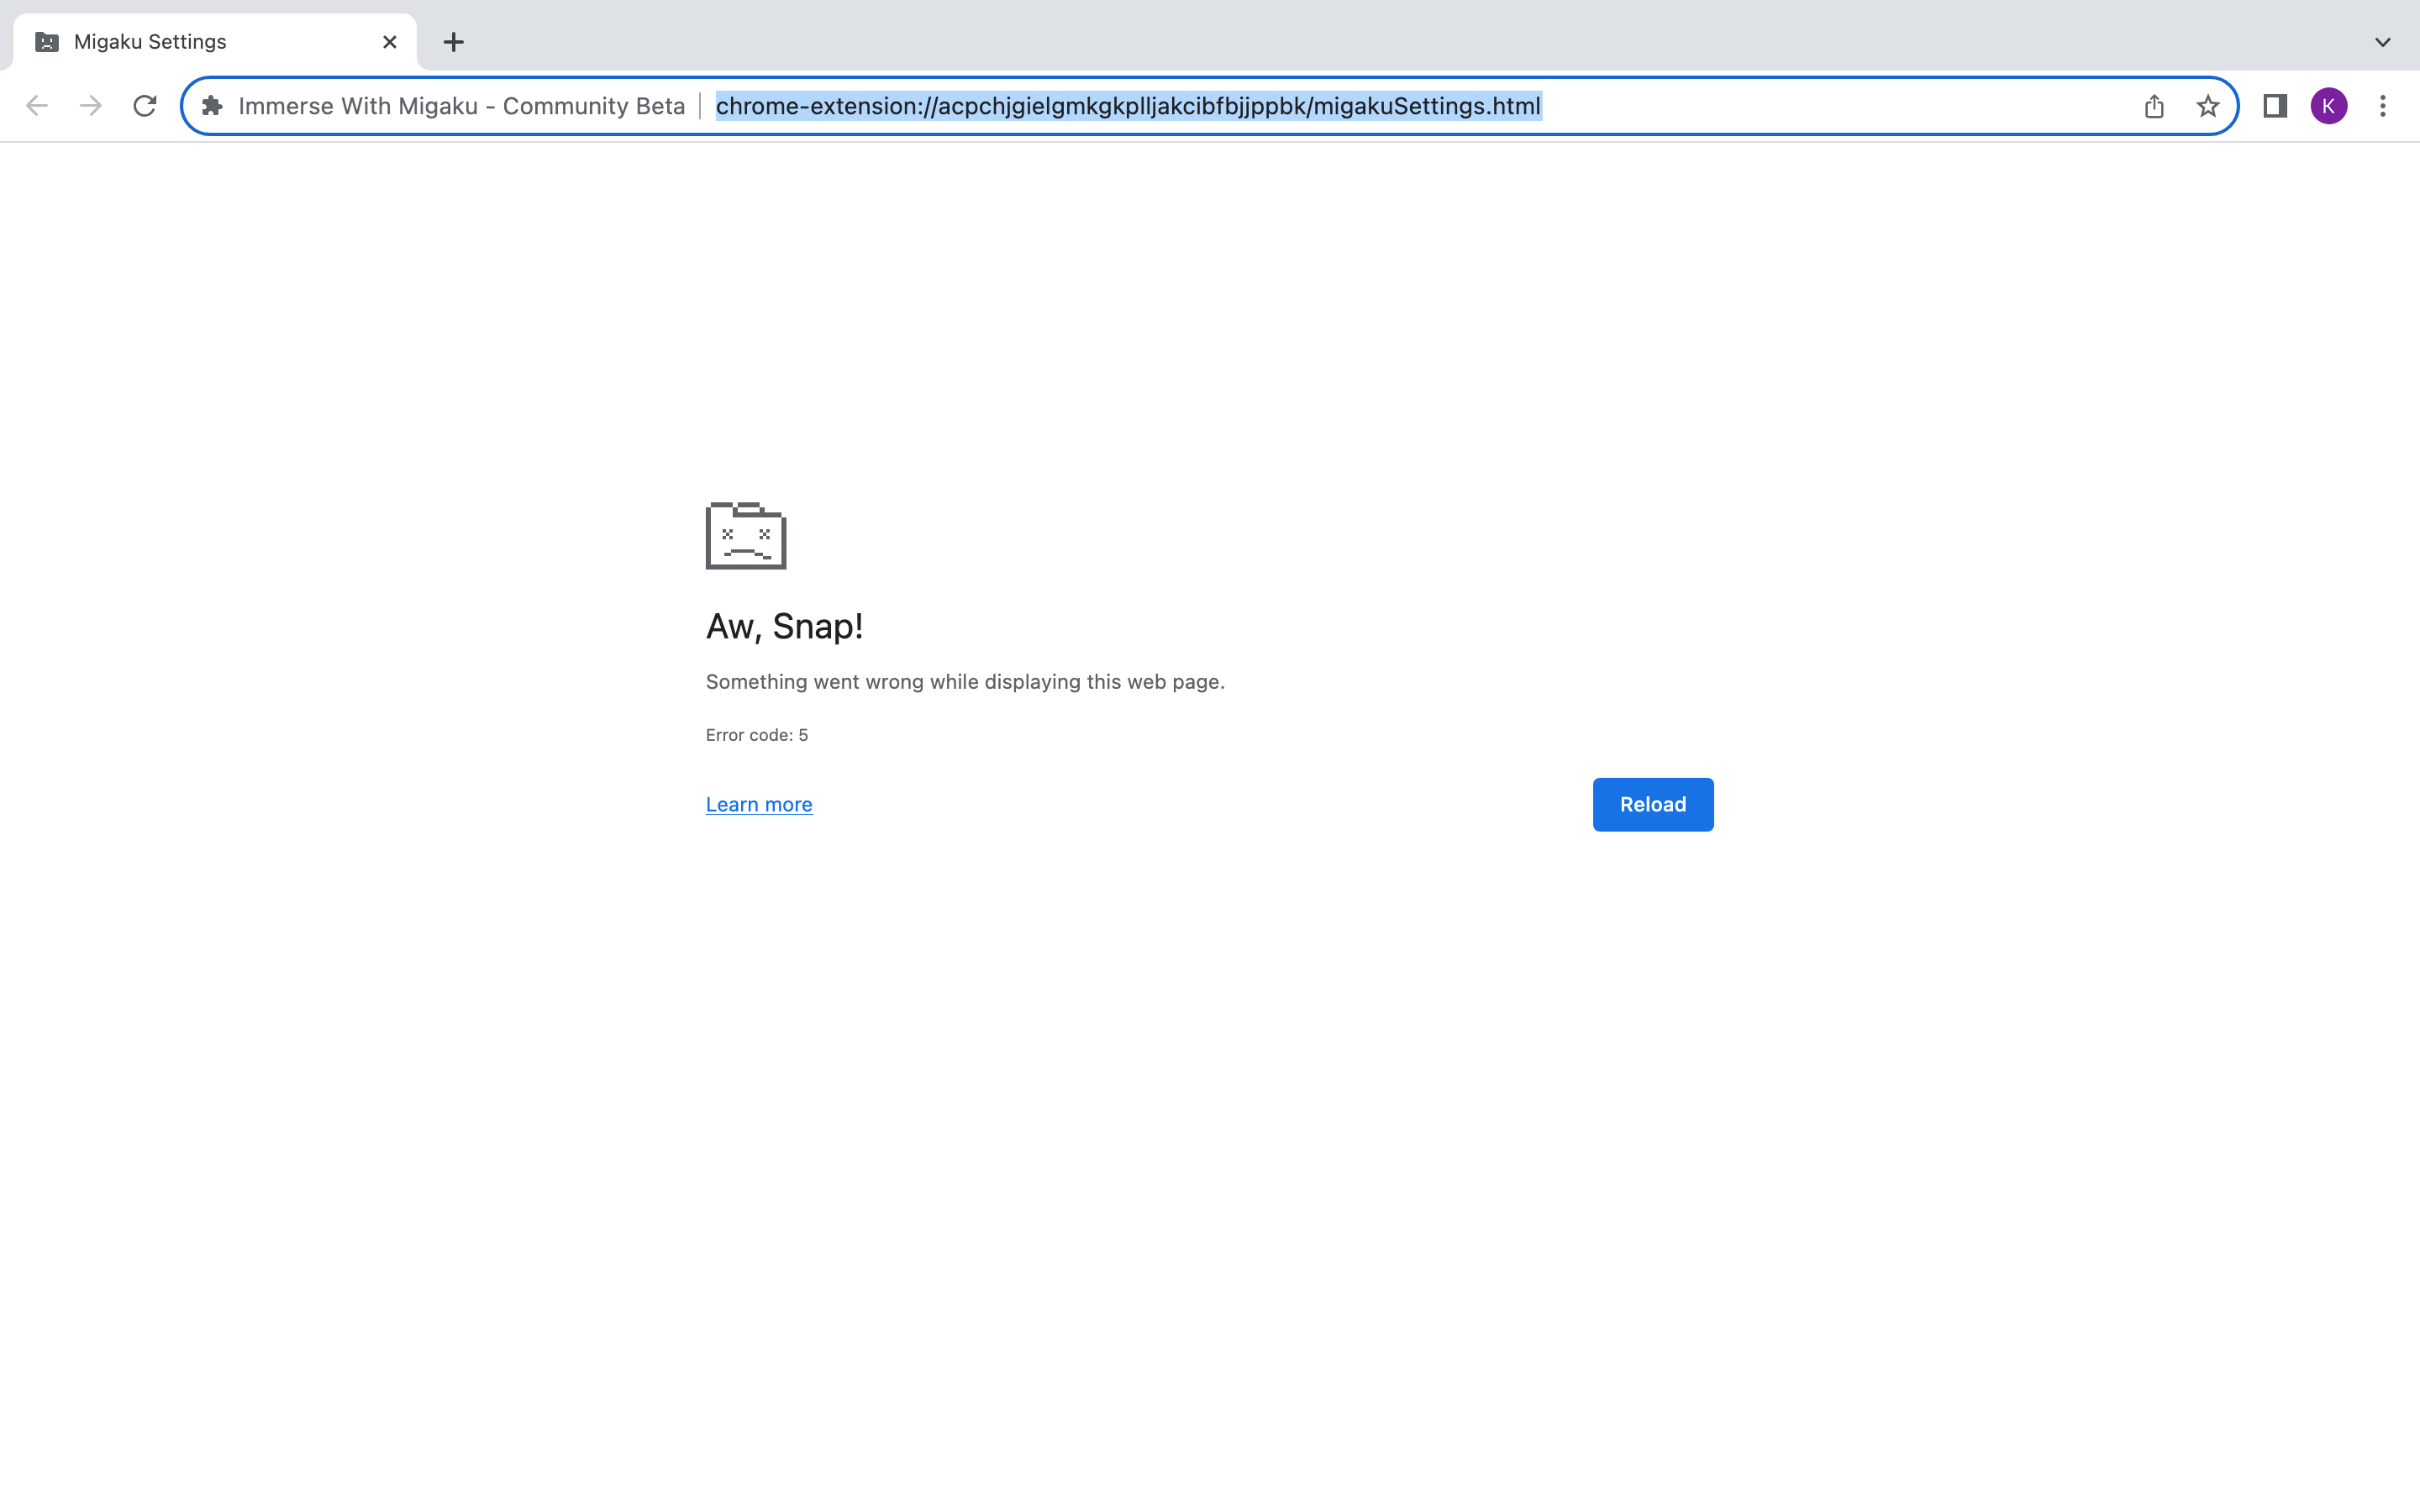
Task: Expand the tab search chevron
Action: [x=2383, y=42]
